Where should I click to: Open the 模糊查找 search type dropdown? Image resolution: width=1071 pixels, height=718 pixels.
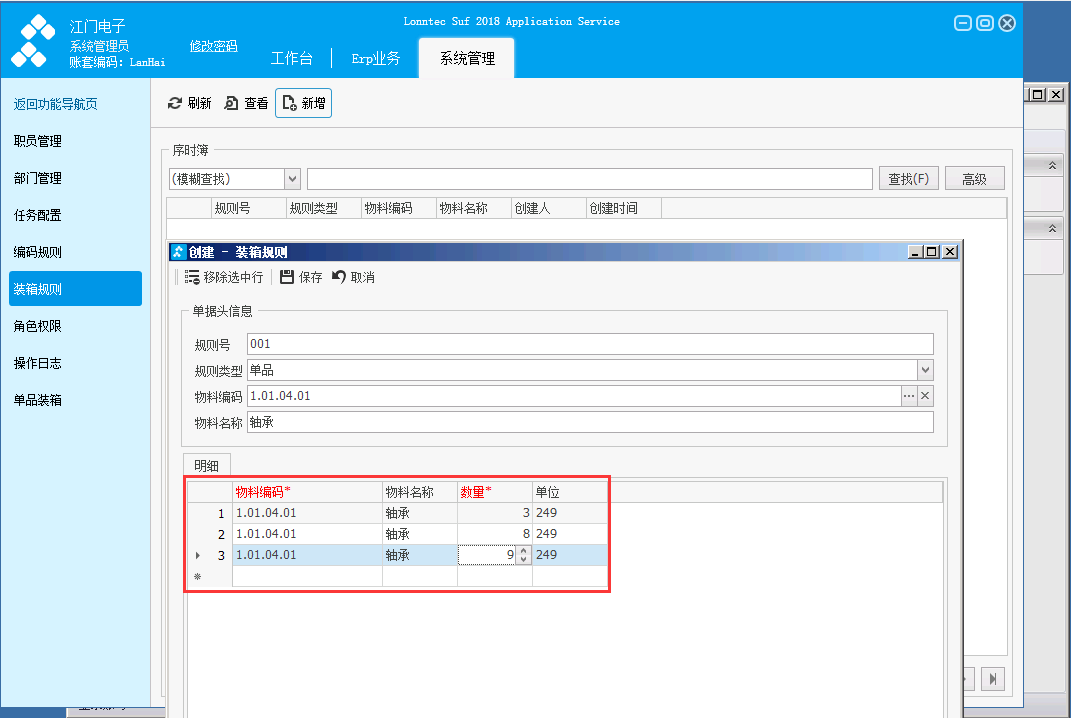coord(292,179)
